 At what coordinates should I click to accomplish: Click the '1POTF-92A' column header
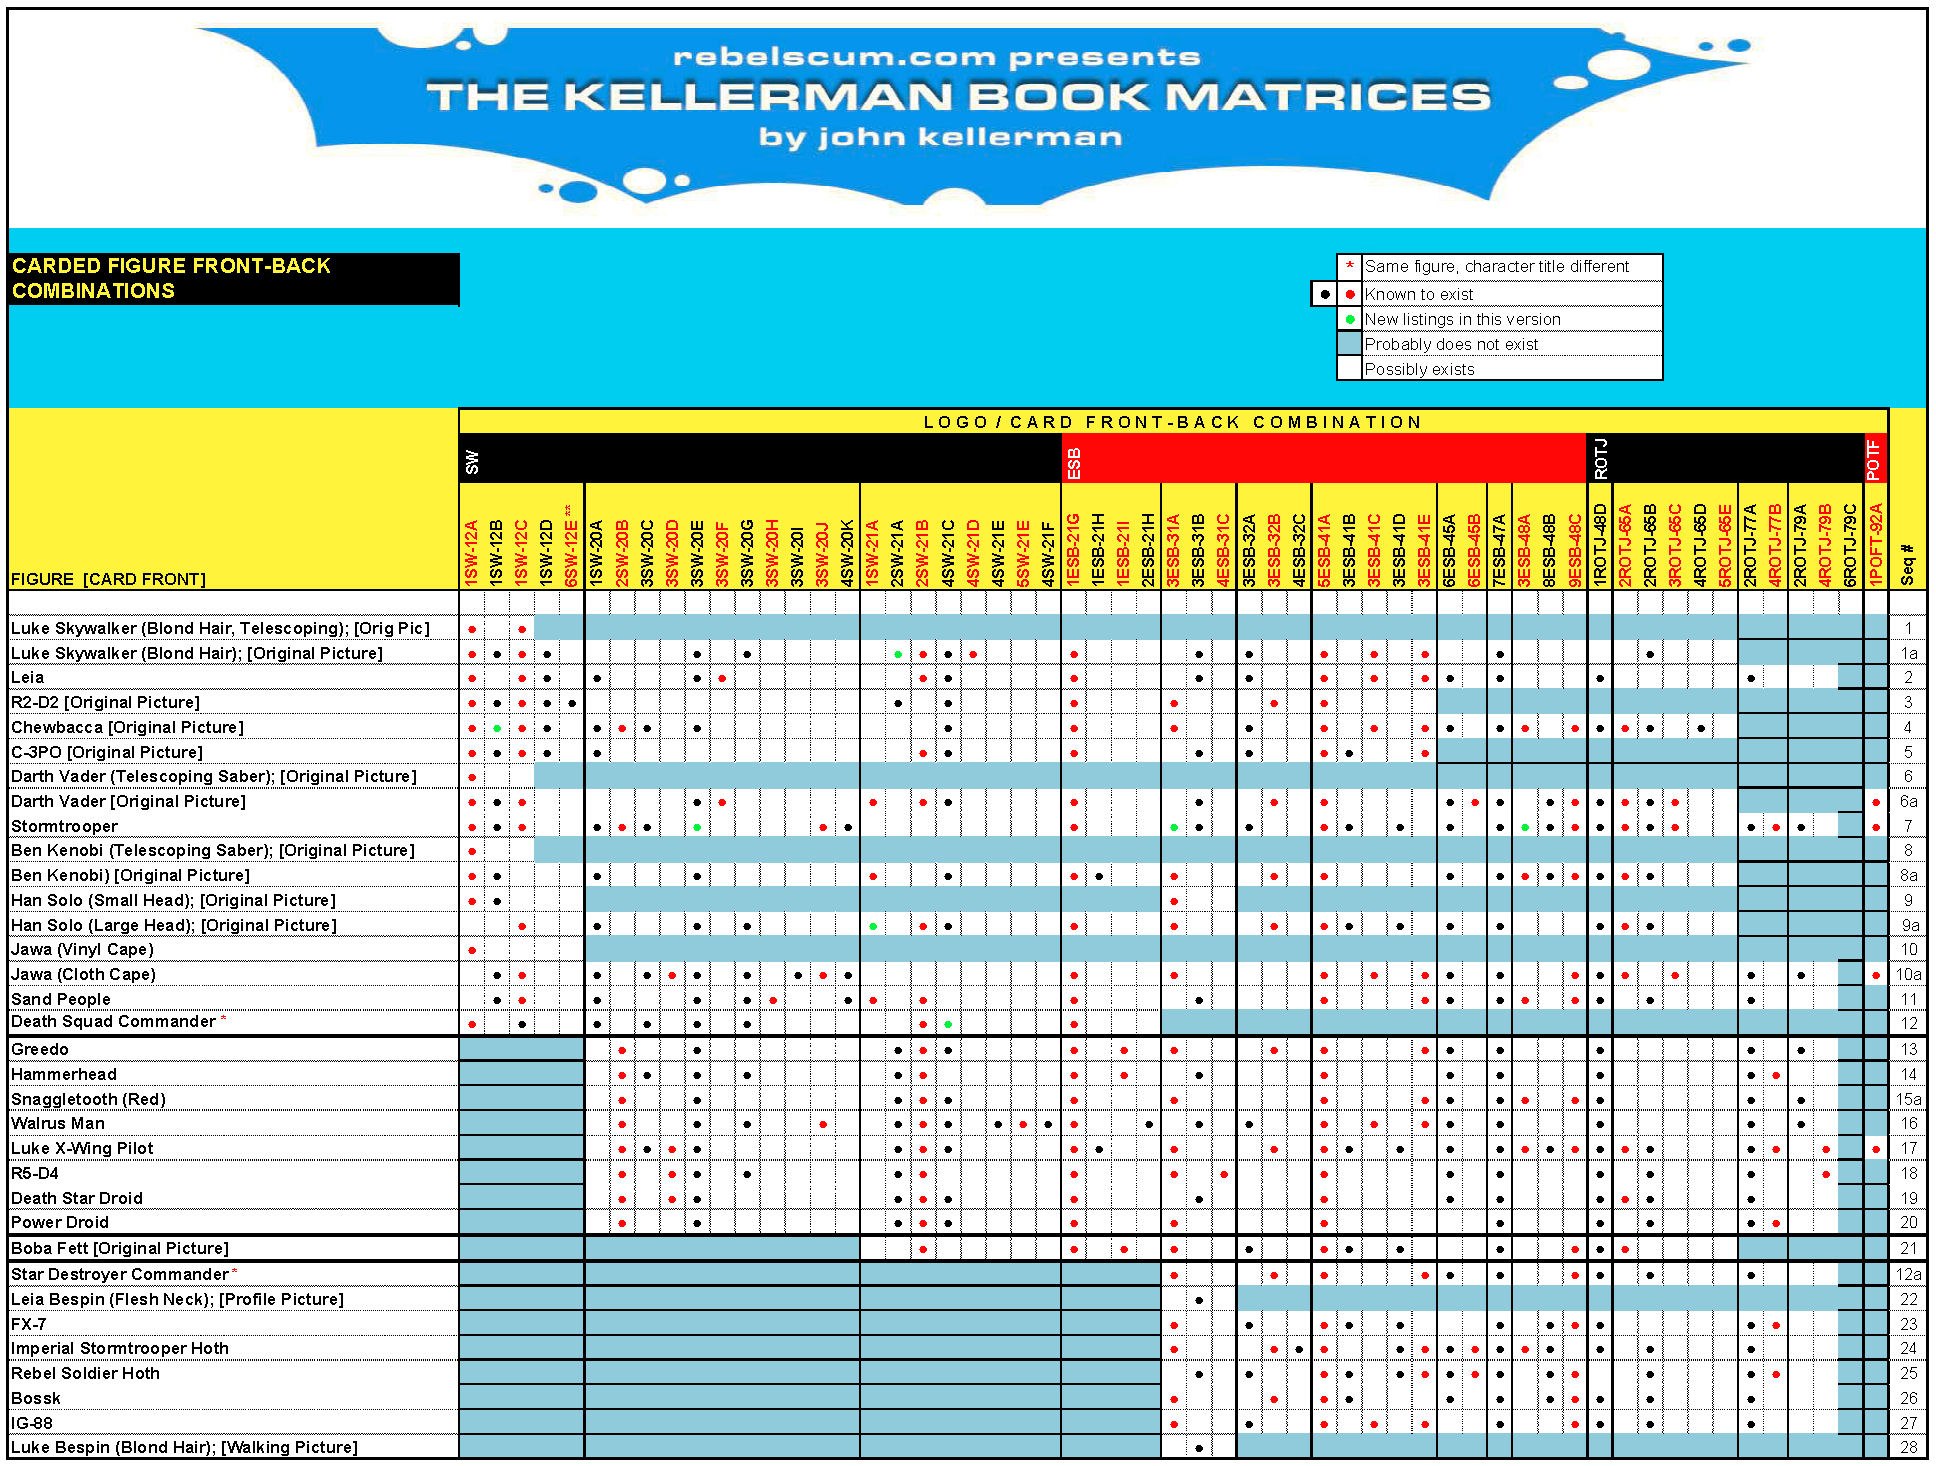[1876, 546]
